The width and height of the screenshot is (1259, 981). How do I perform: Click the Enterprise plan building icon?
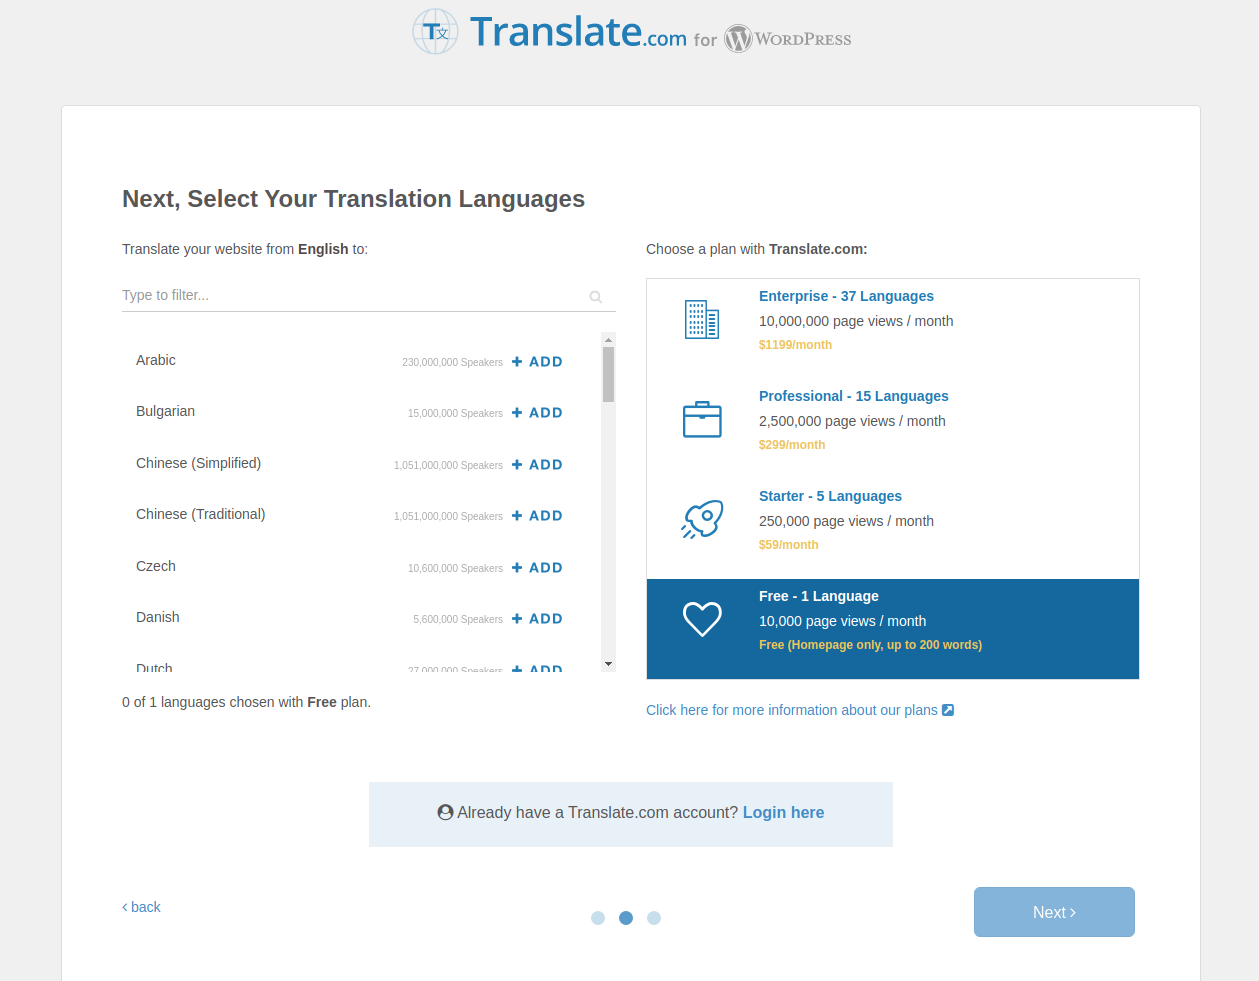(x=702, y=320)
